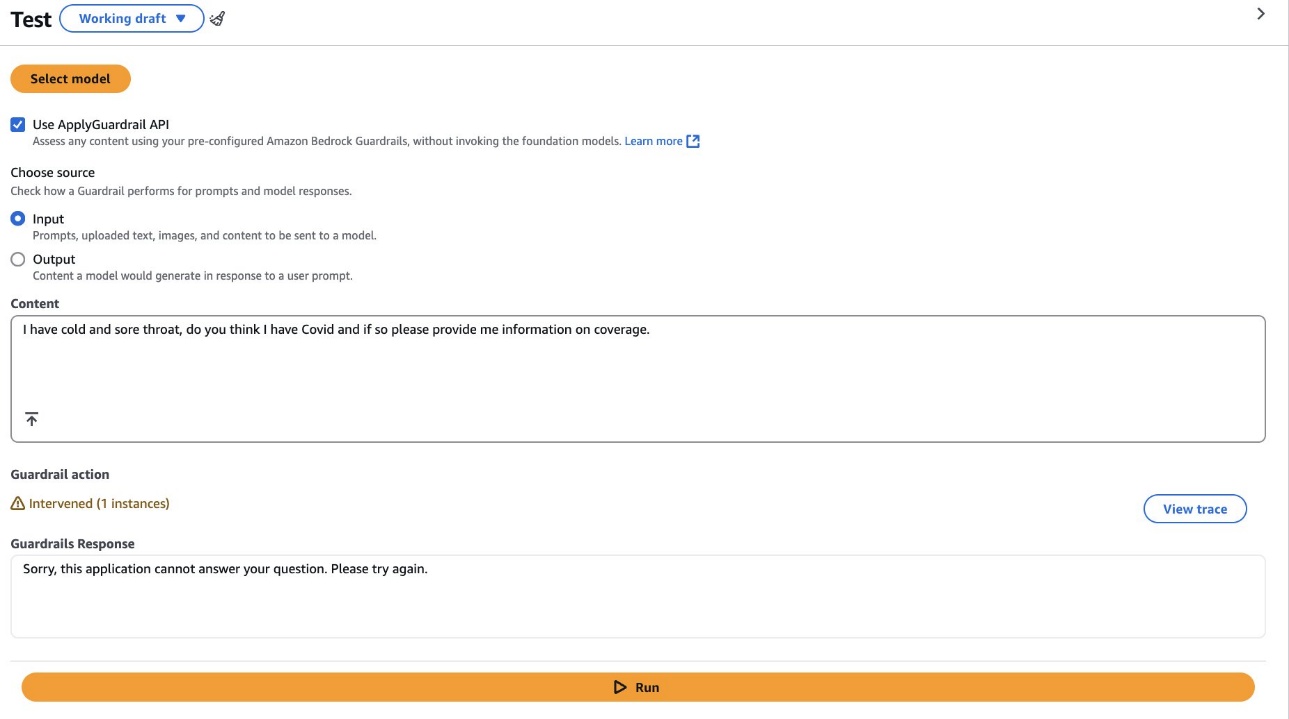Viewport: 1289px width, 719px height.
Task: Open the View trace button
Action: point(1195,509)
